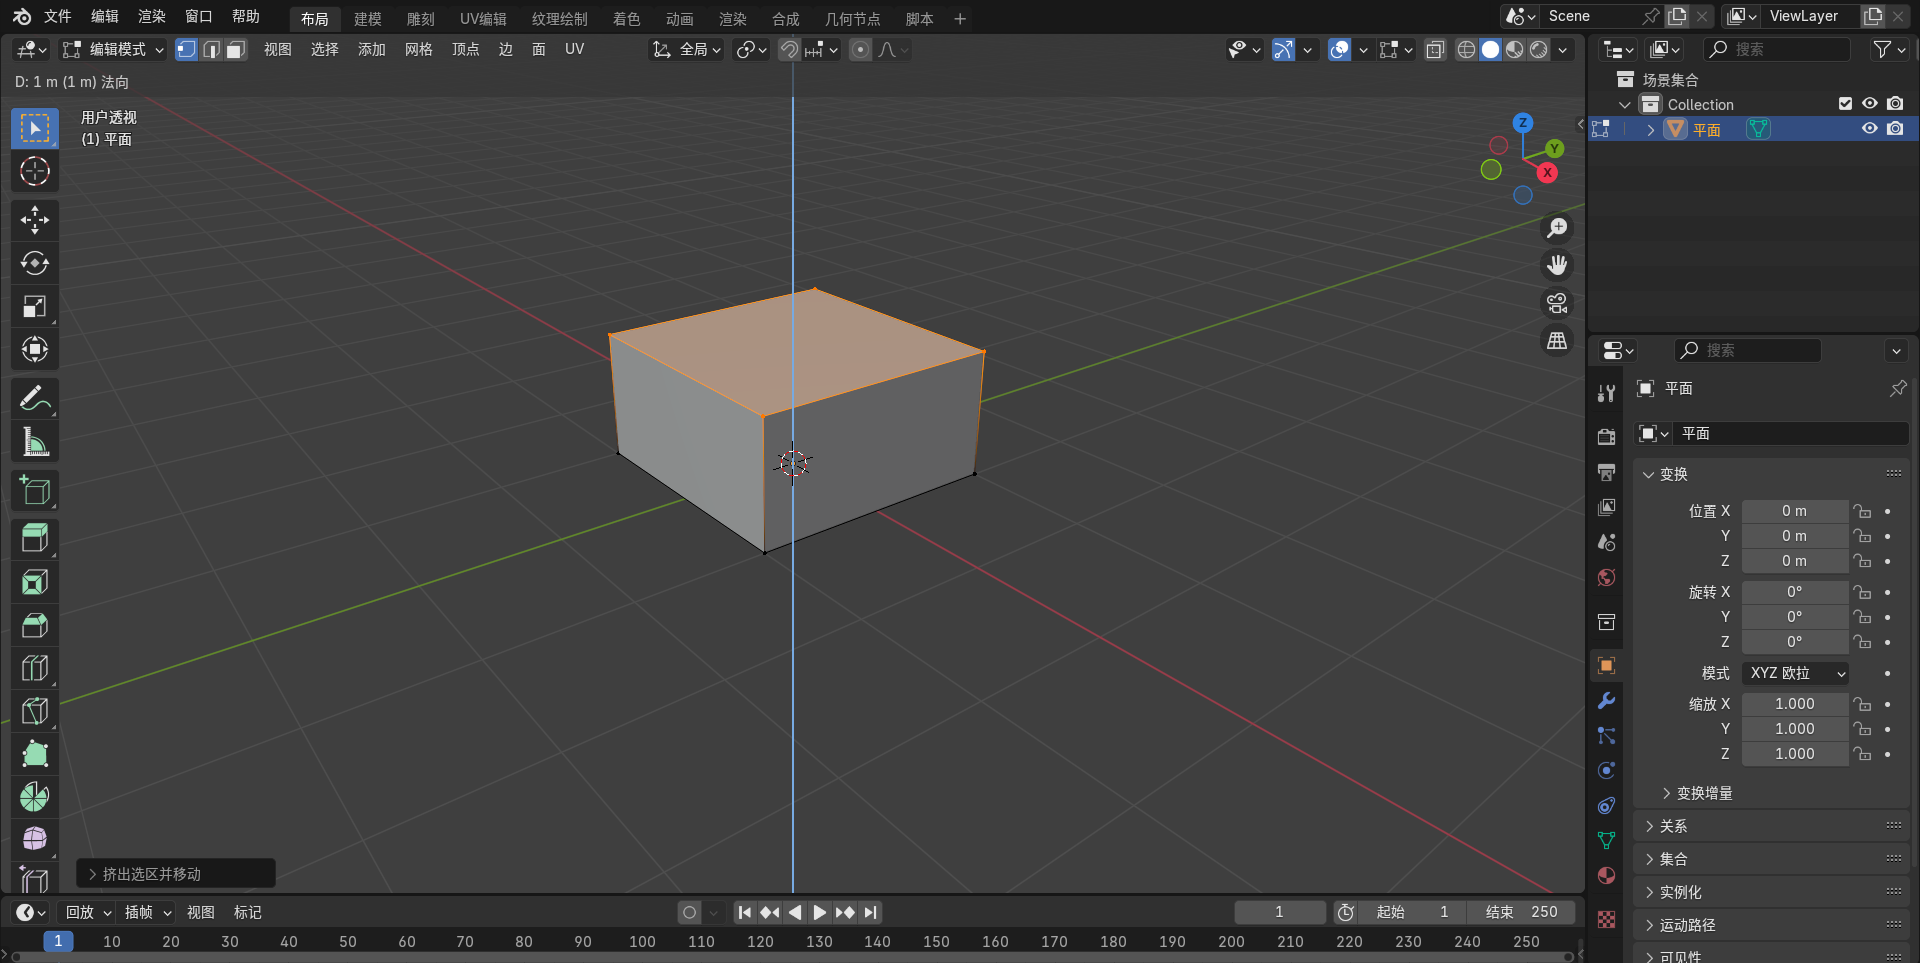
Task: Click the viewport zoom magnifier icon
Action: click(1557, 228)
